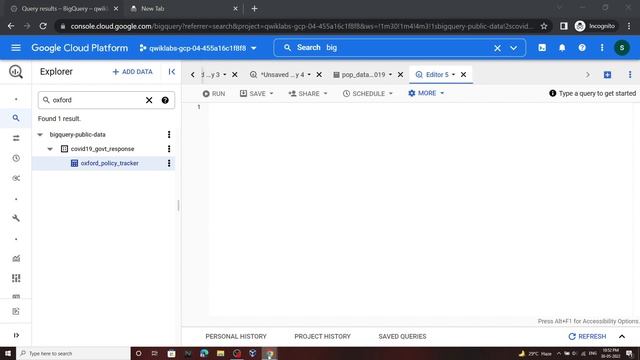The width and height of the screenshot is (640, 360).
Task: Open PERSONAL HISTORY tab
Action: 236,337
